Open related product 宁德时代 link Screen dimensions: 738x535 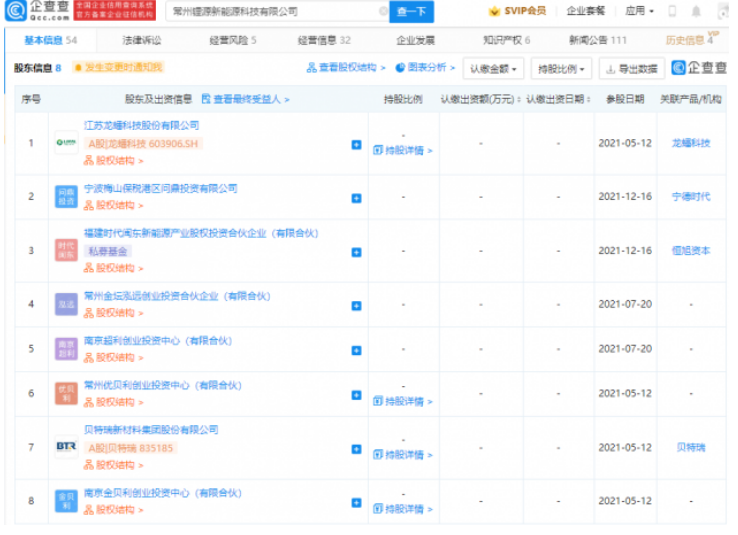pos(690,197)
